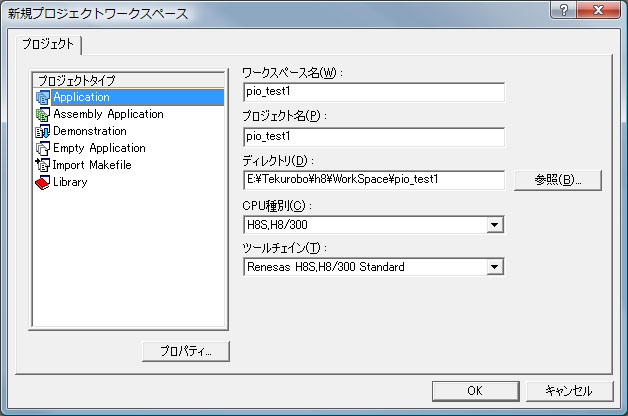Focus the ワークスペース名 text field
Viewport: 628px width, 416px height.
pyautogui.click(x=373, y=93)
